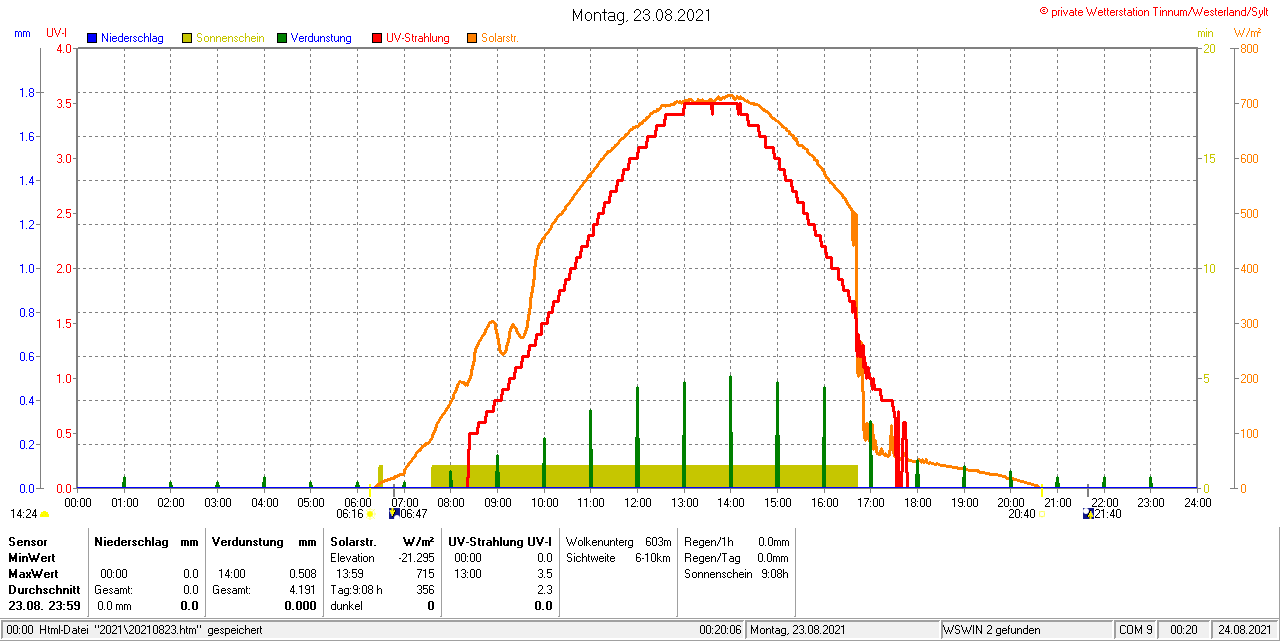Click the COM 9 status bar entry
Screen dimensions: 1280x641
click(1136, 630)
